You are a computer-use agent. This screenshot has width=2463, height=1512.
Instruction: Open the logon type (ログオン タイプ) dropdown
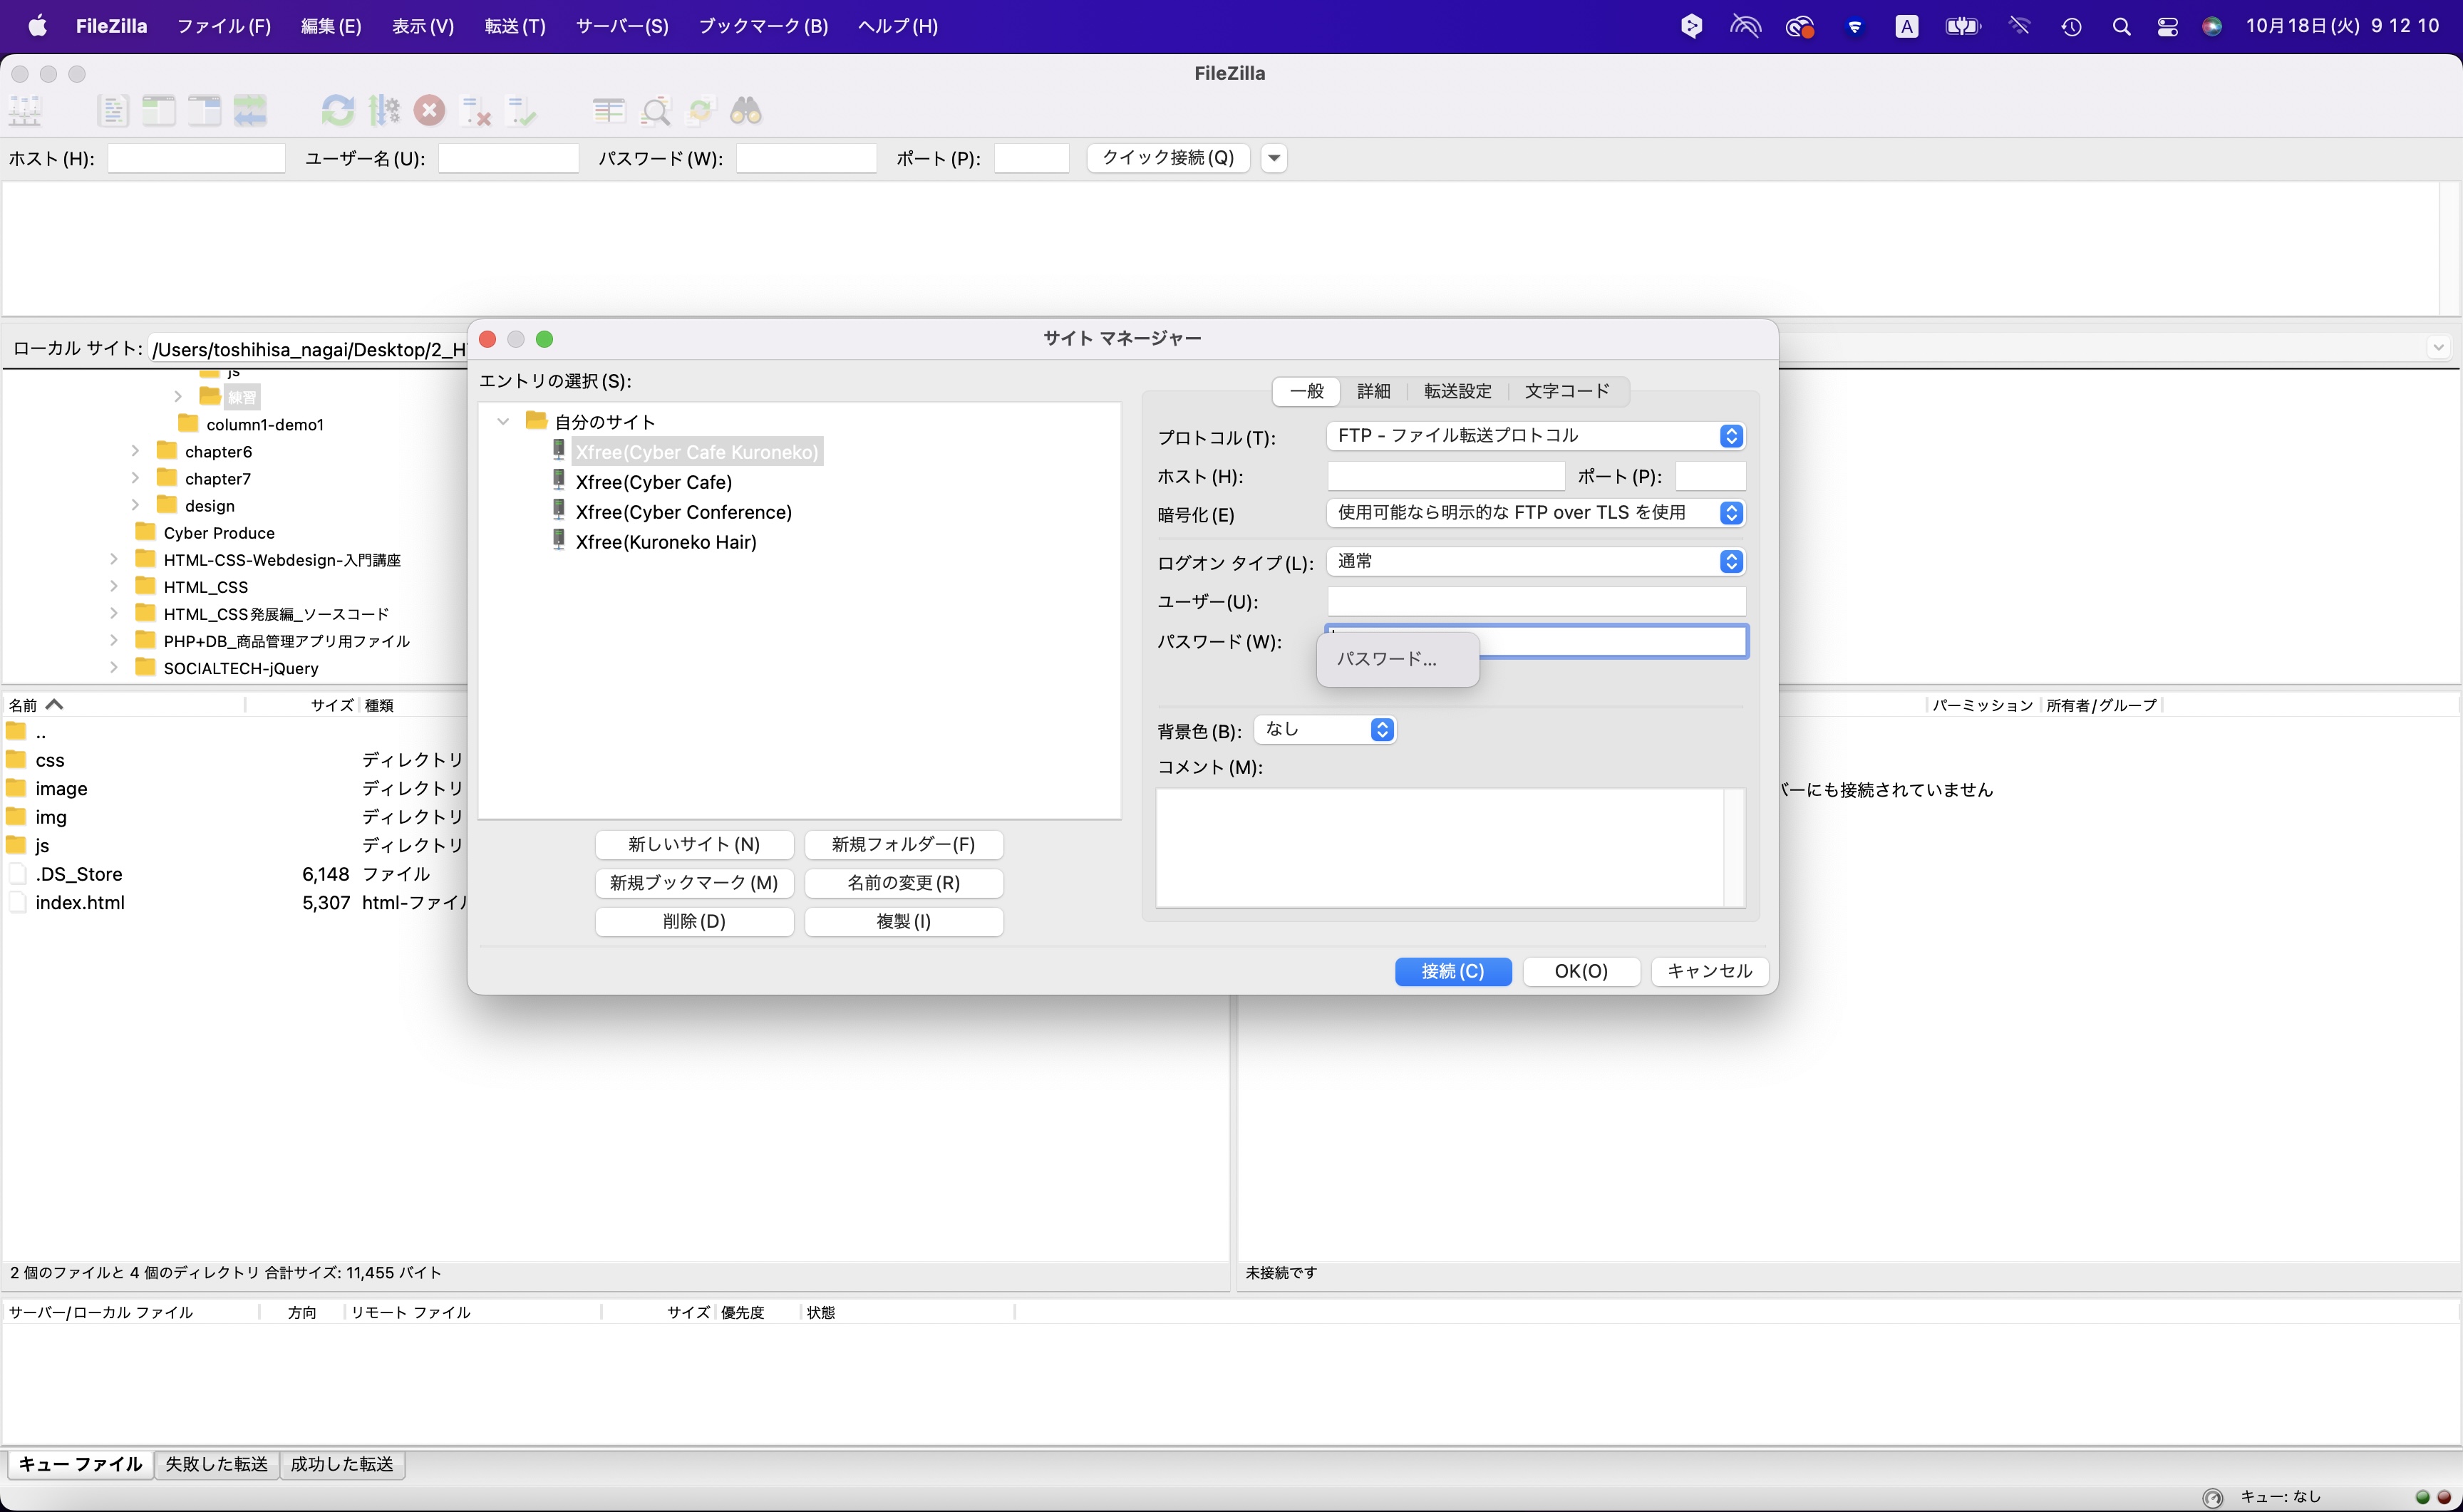pyautogui.click(x=1535, y=562)
